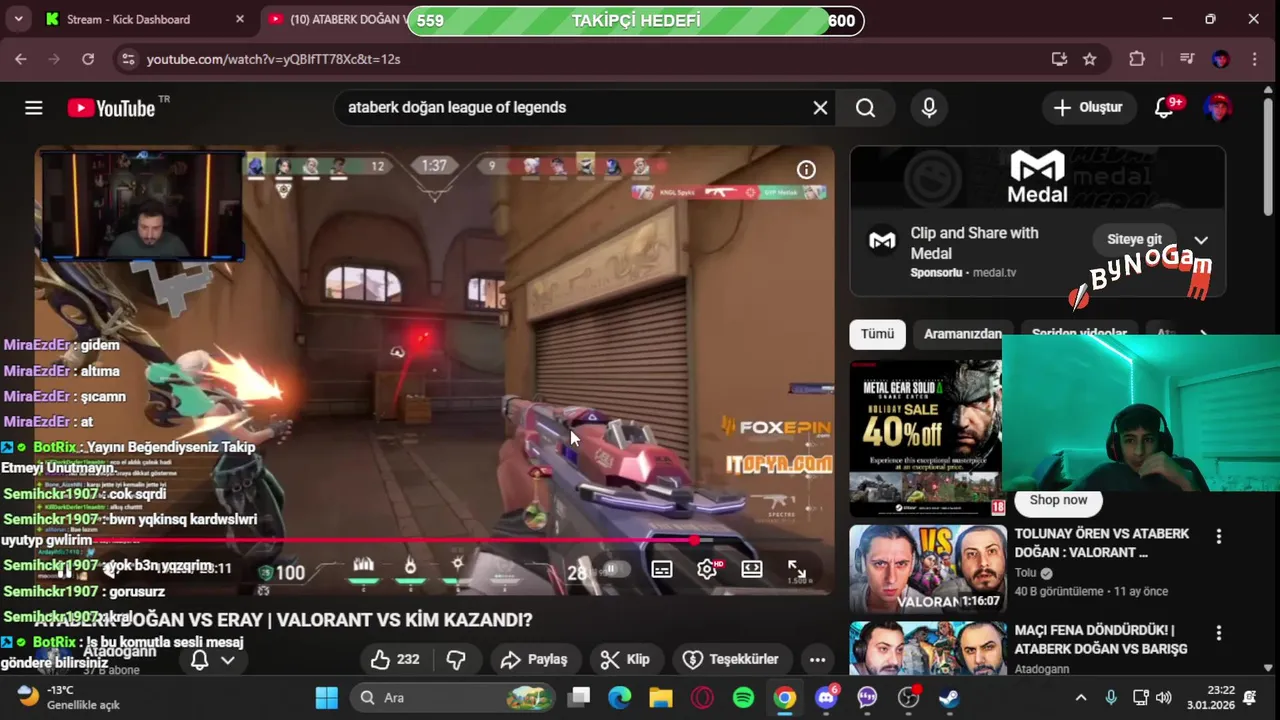
Task: Show video info card icon
Action: pos(806,170)
